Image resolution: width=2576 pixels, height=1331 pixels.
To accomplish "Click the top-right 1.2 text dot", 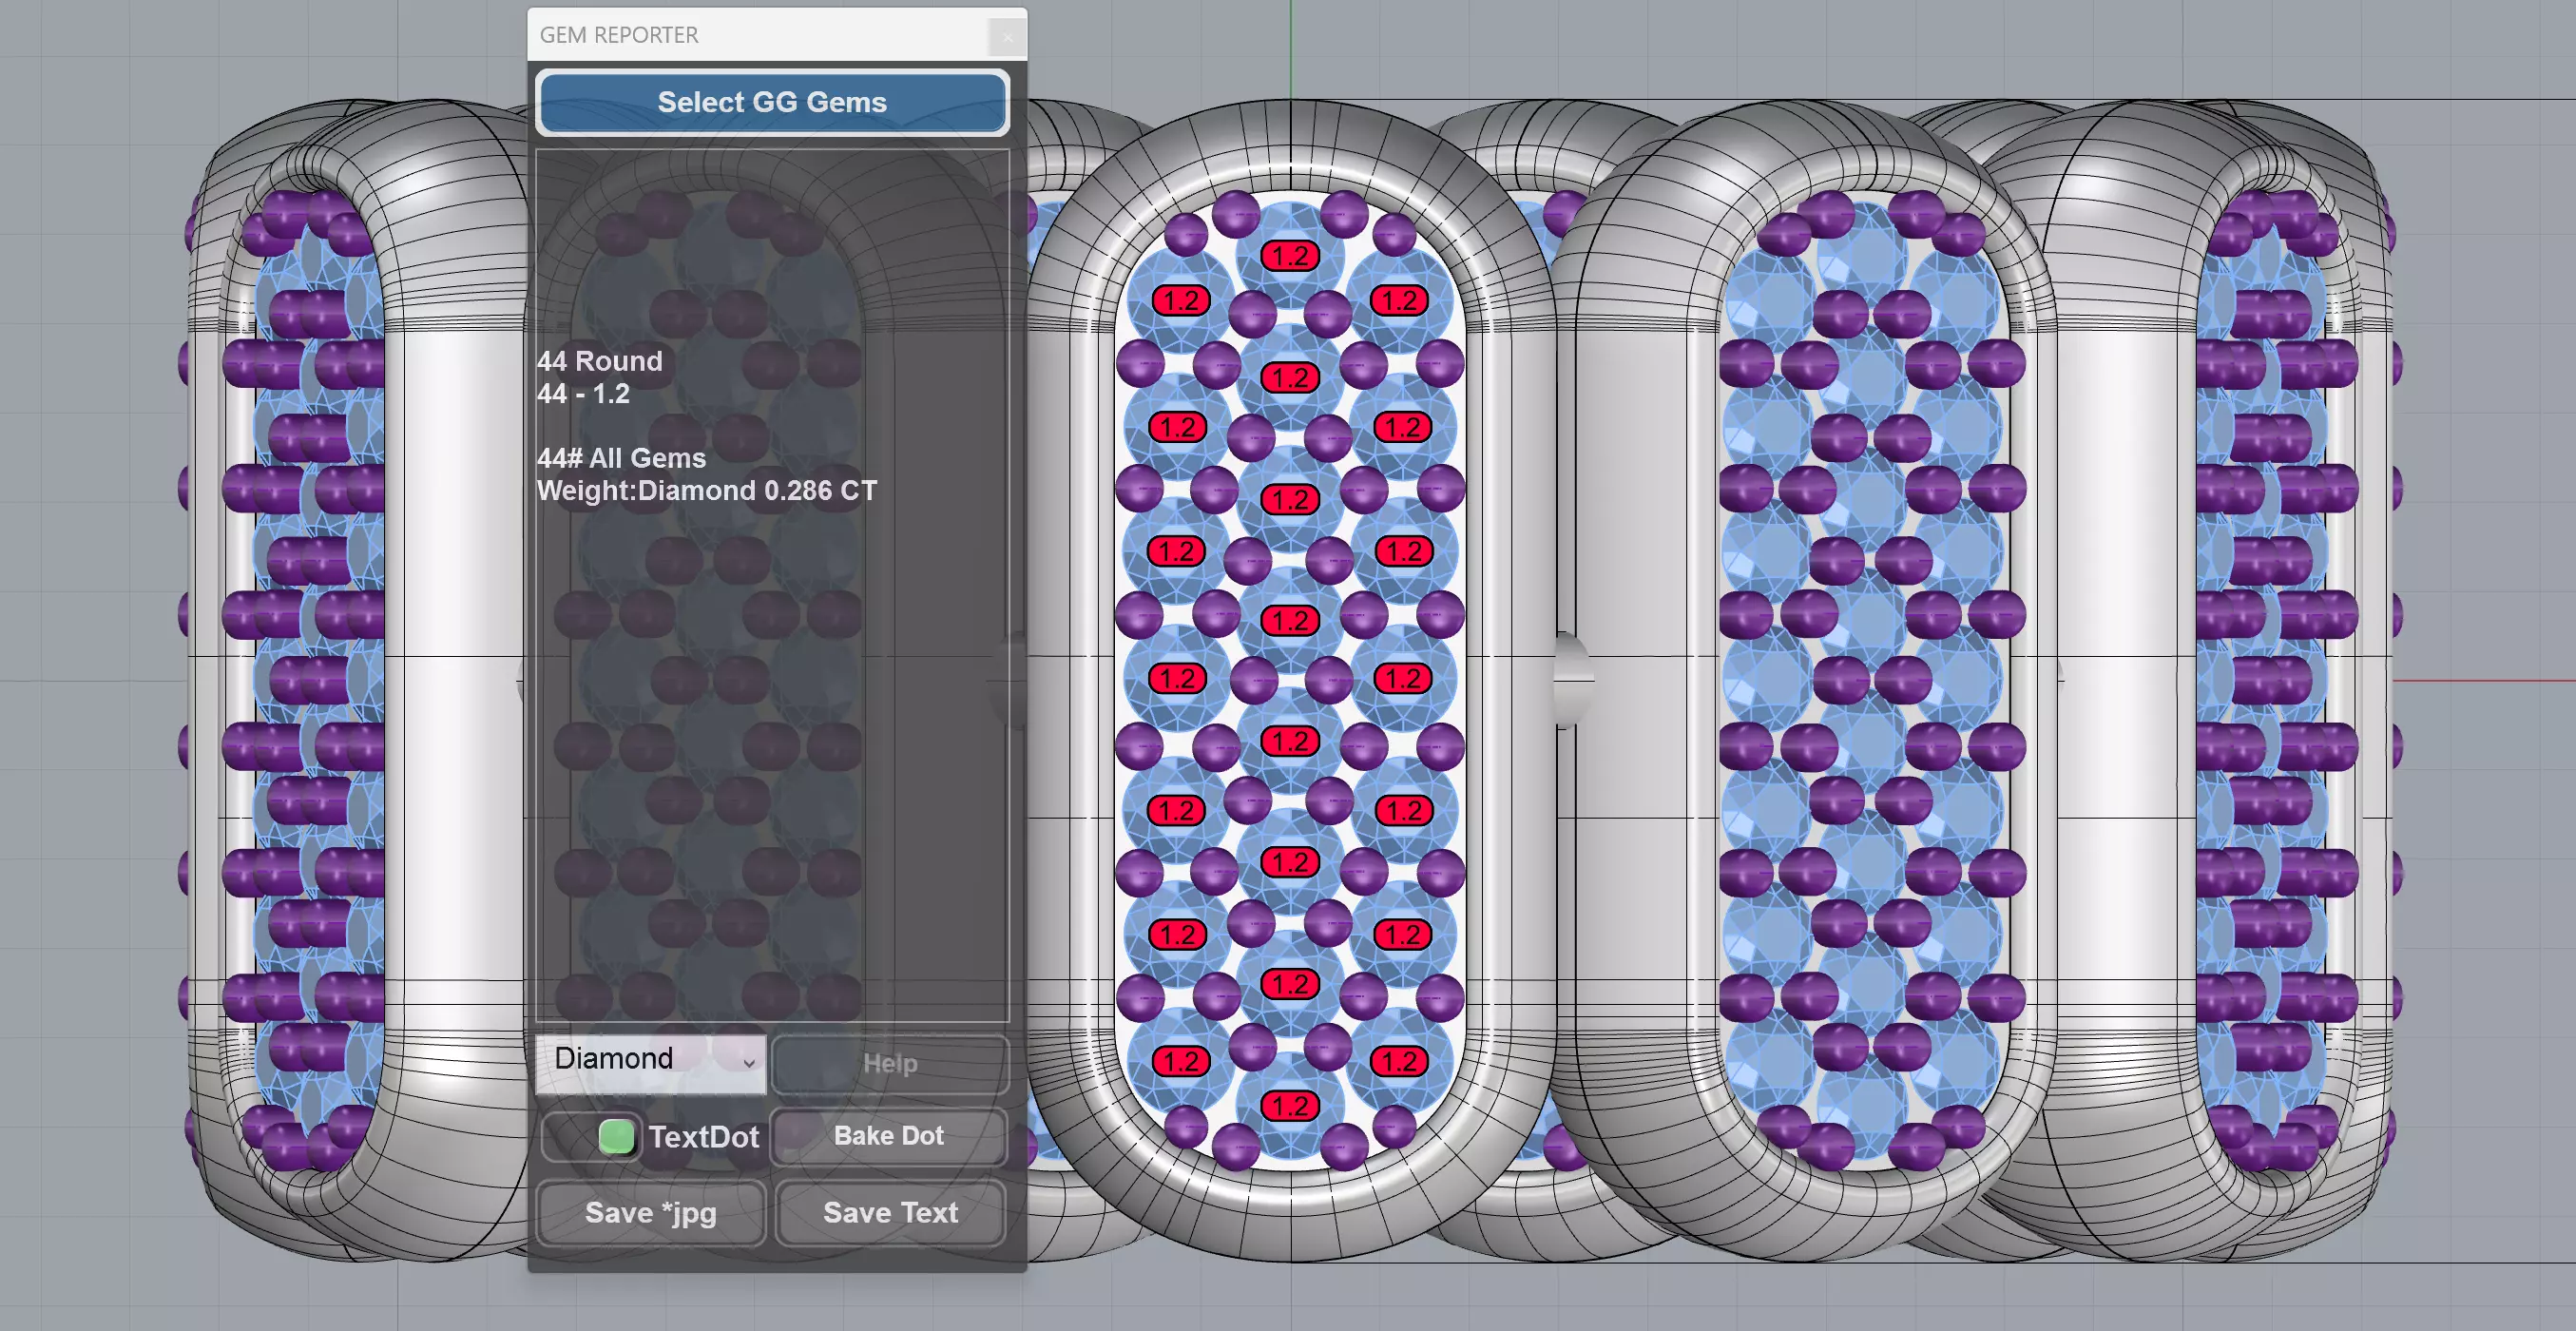I will tap(1399, 301).
